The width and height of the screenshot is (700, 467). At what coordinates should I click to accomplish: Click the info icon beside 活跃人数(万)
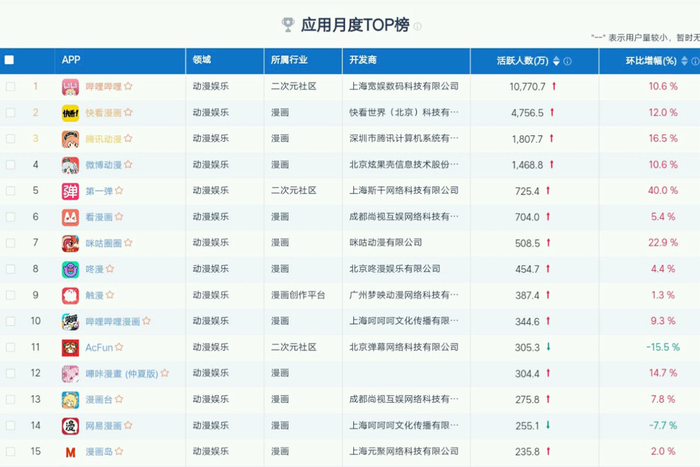567,61
